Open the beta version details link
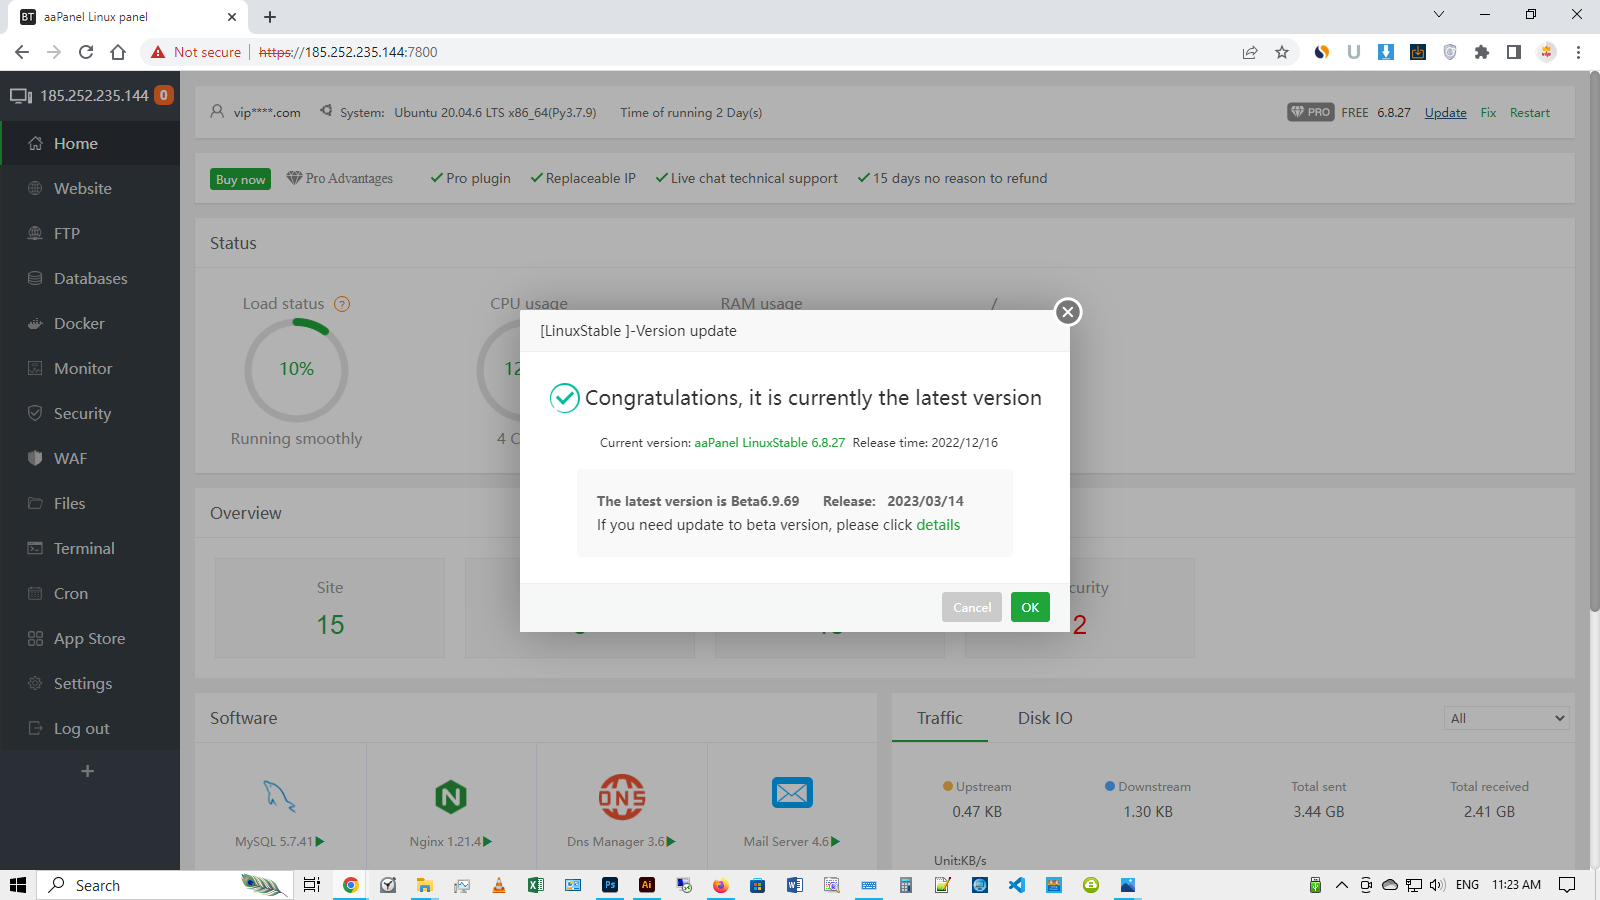This screenshot has width=1600, height=900. (938, 525)
